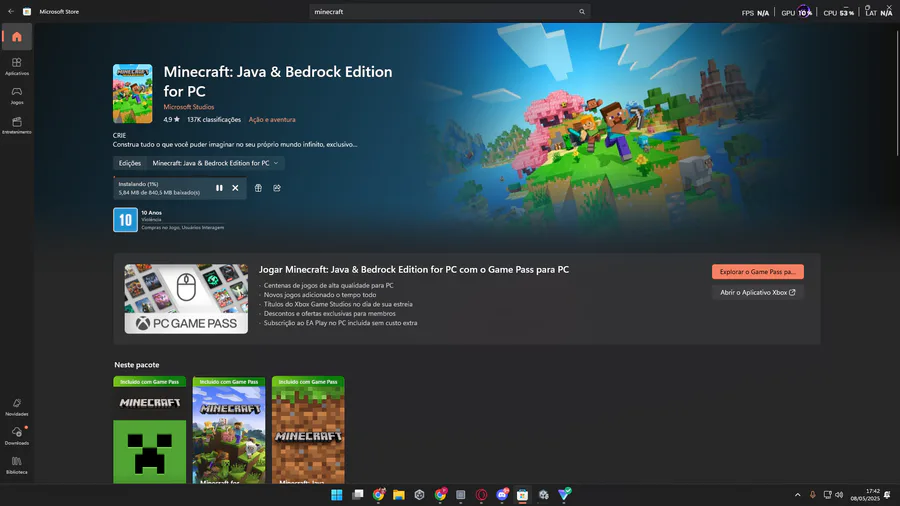The height and width of the screenshot is (506, 900).
Task: Click the share icon next to gift
Action: tap(277, 188)
